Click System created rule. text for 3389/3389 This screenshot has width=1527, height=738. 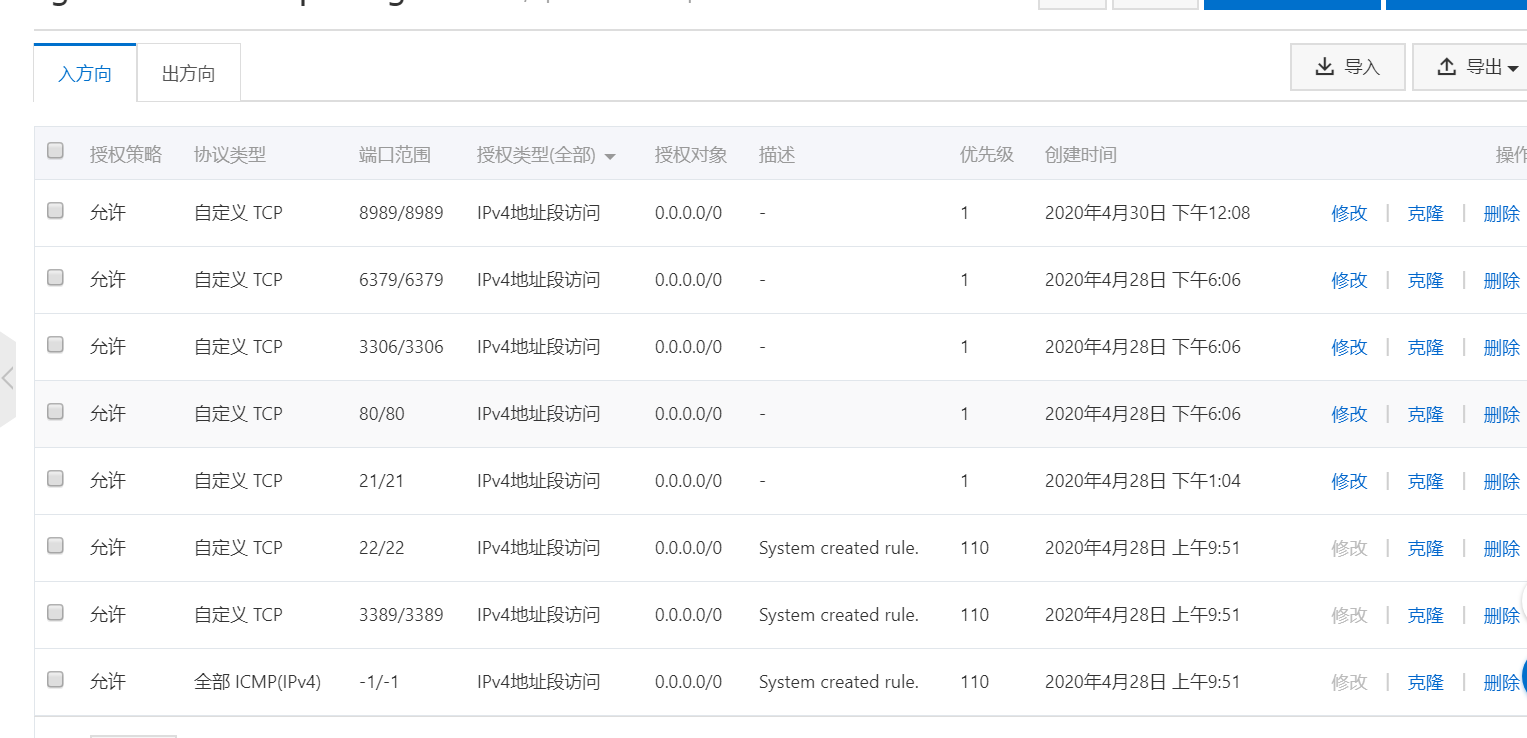pos(838,615)
